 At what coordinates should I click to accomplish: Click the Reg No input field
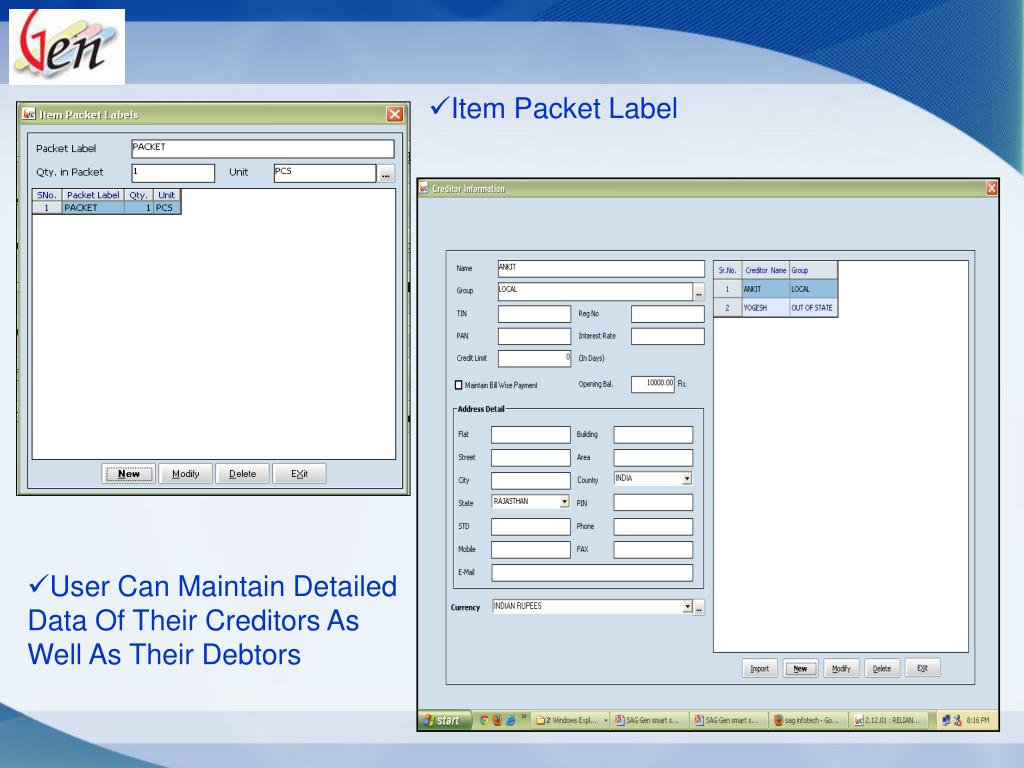point(667,314)
